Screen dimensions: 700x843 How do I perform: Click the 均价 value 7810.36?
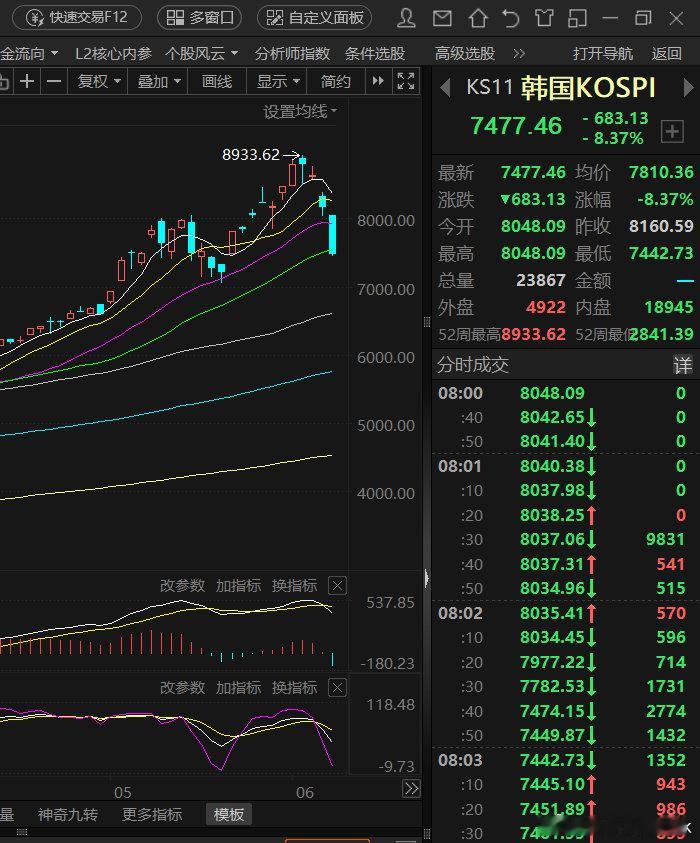coord(661,173)
